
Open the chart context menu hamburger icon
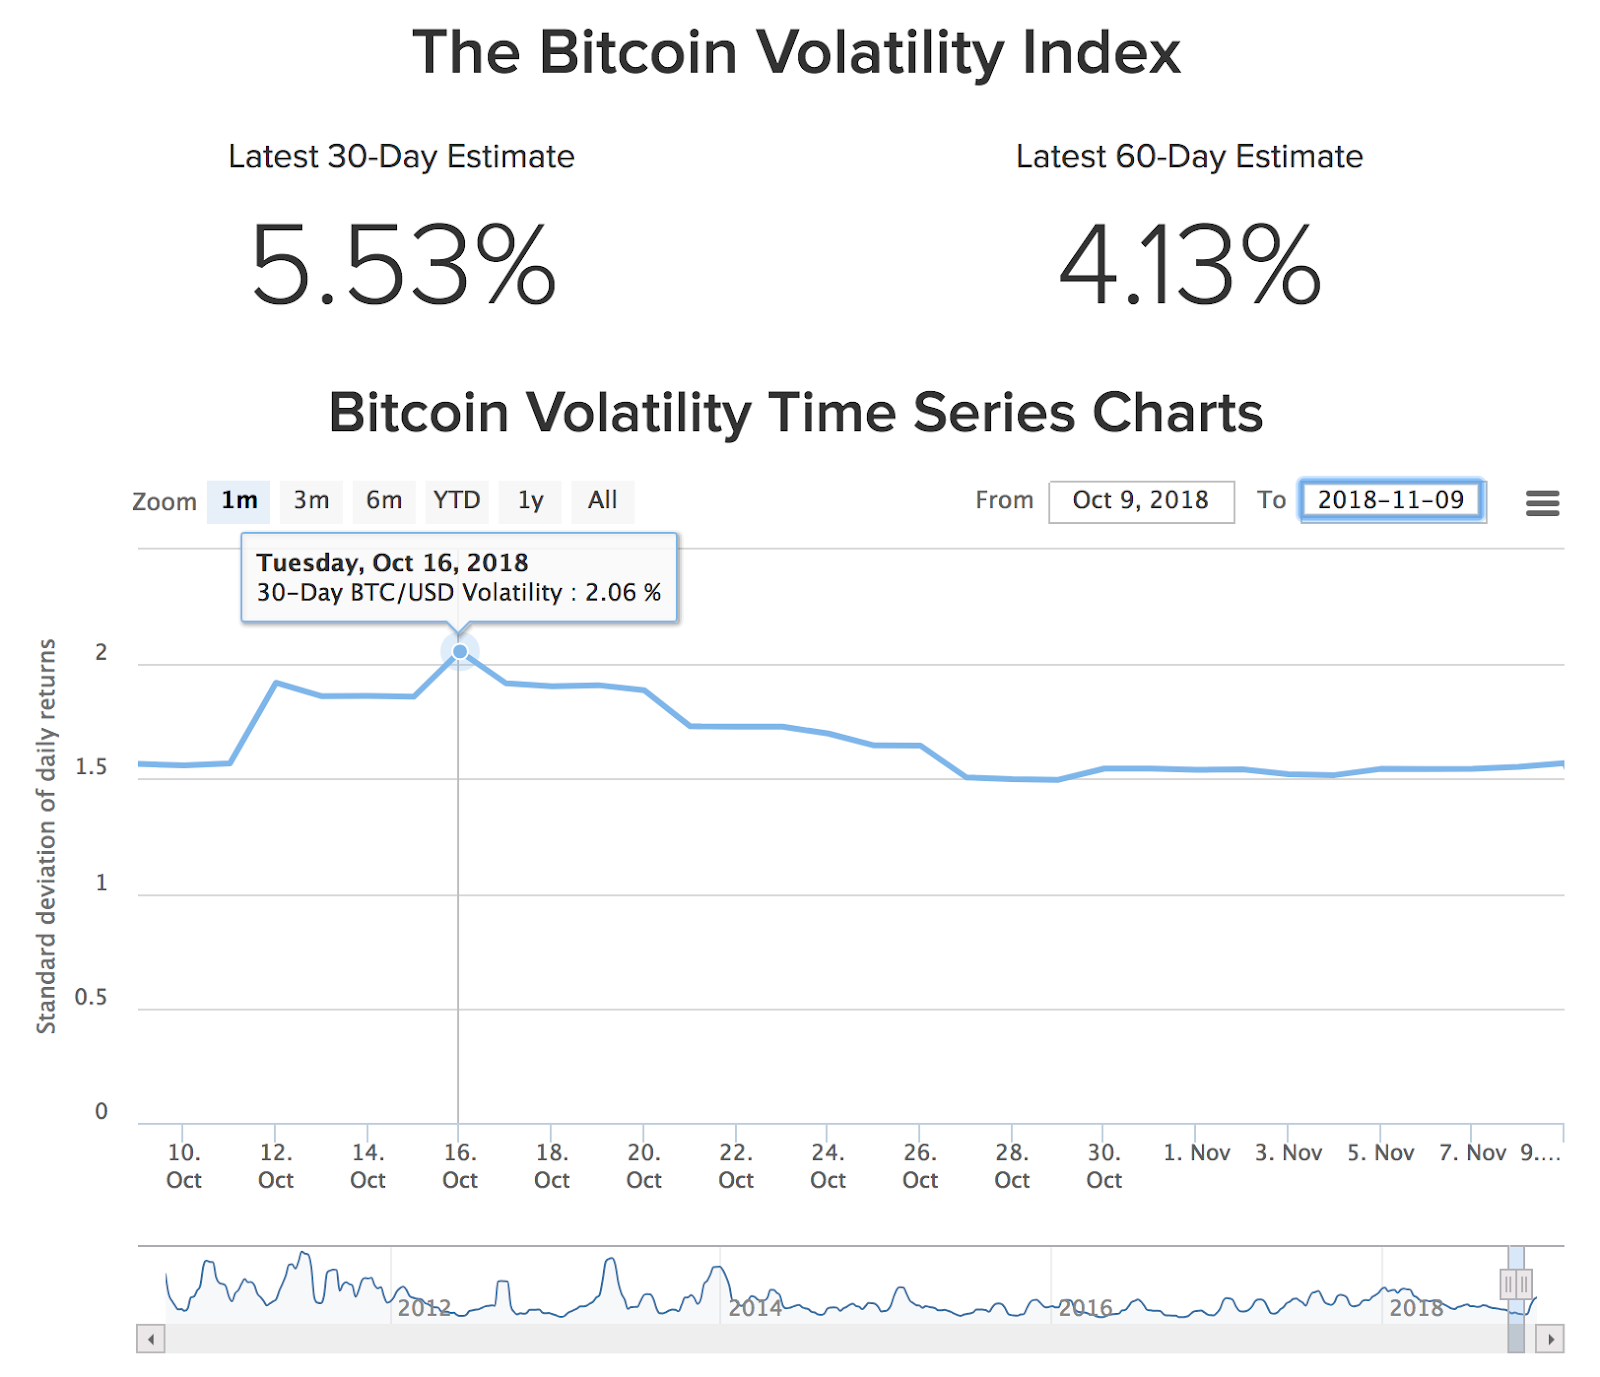[x=1542, y=503]
